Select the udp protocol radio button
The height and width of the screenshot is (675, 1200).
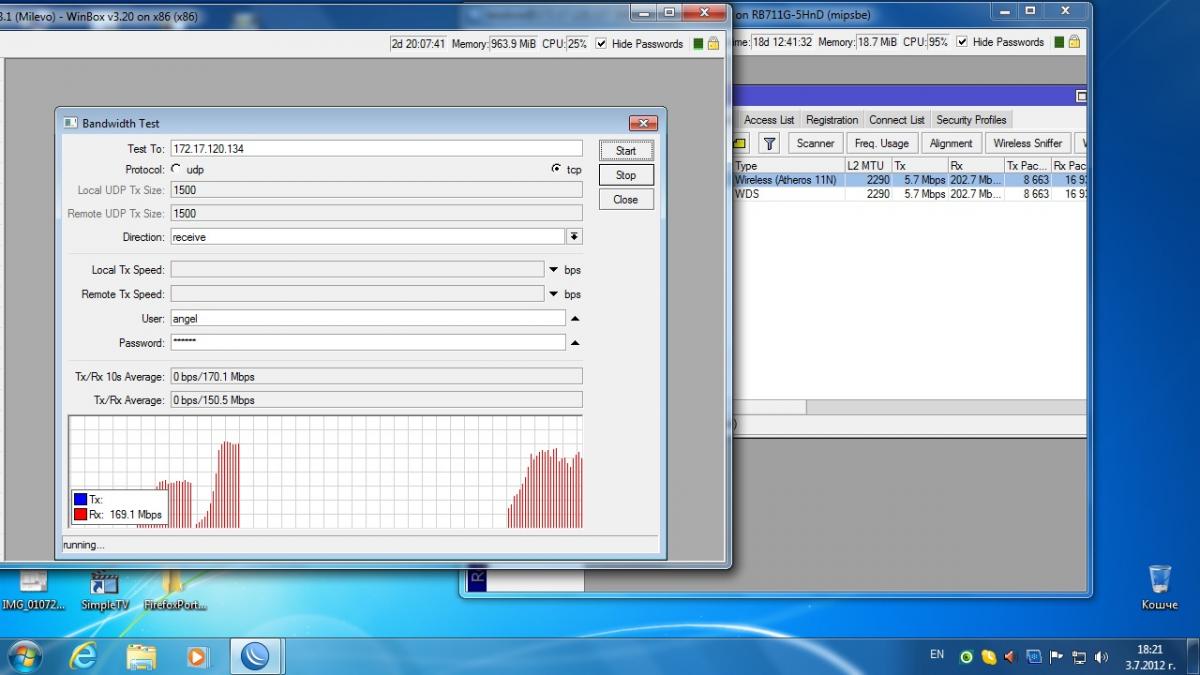click(x=177, y=170)
